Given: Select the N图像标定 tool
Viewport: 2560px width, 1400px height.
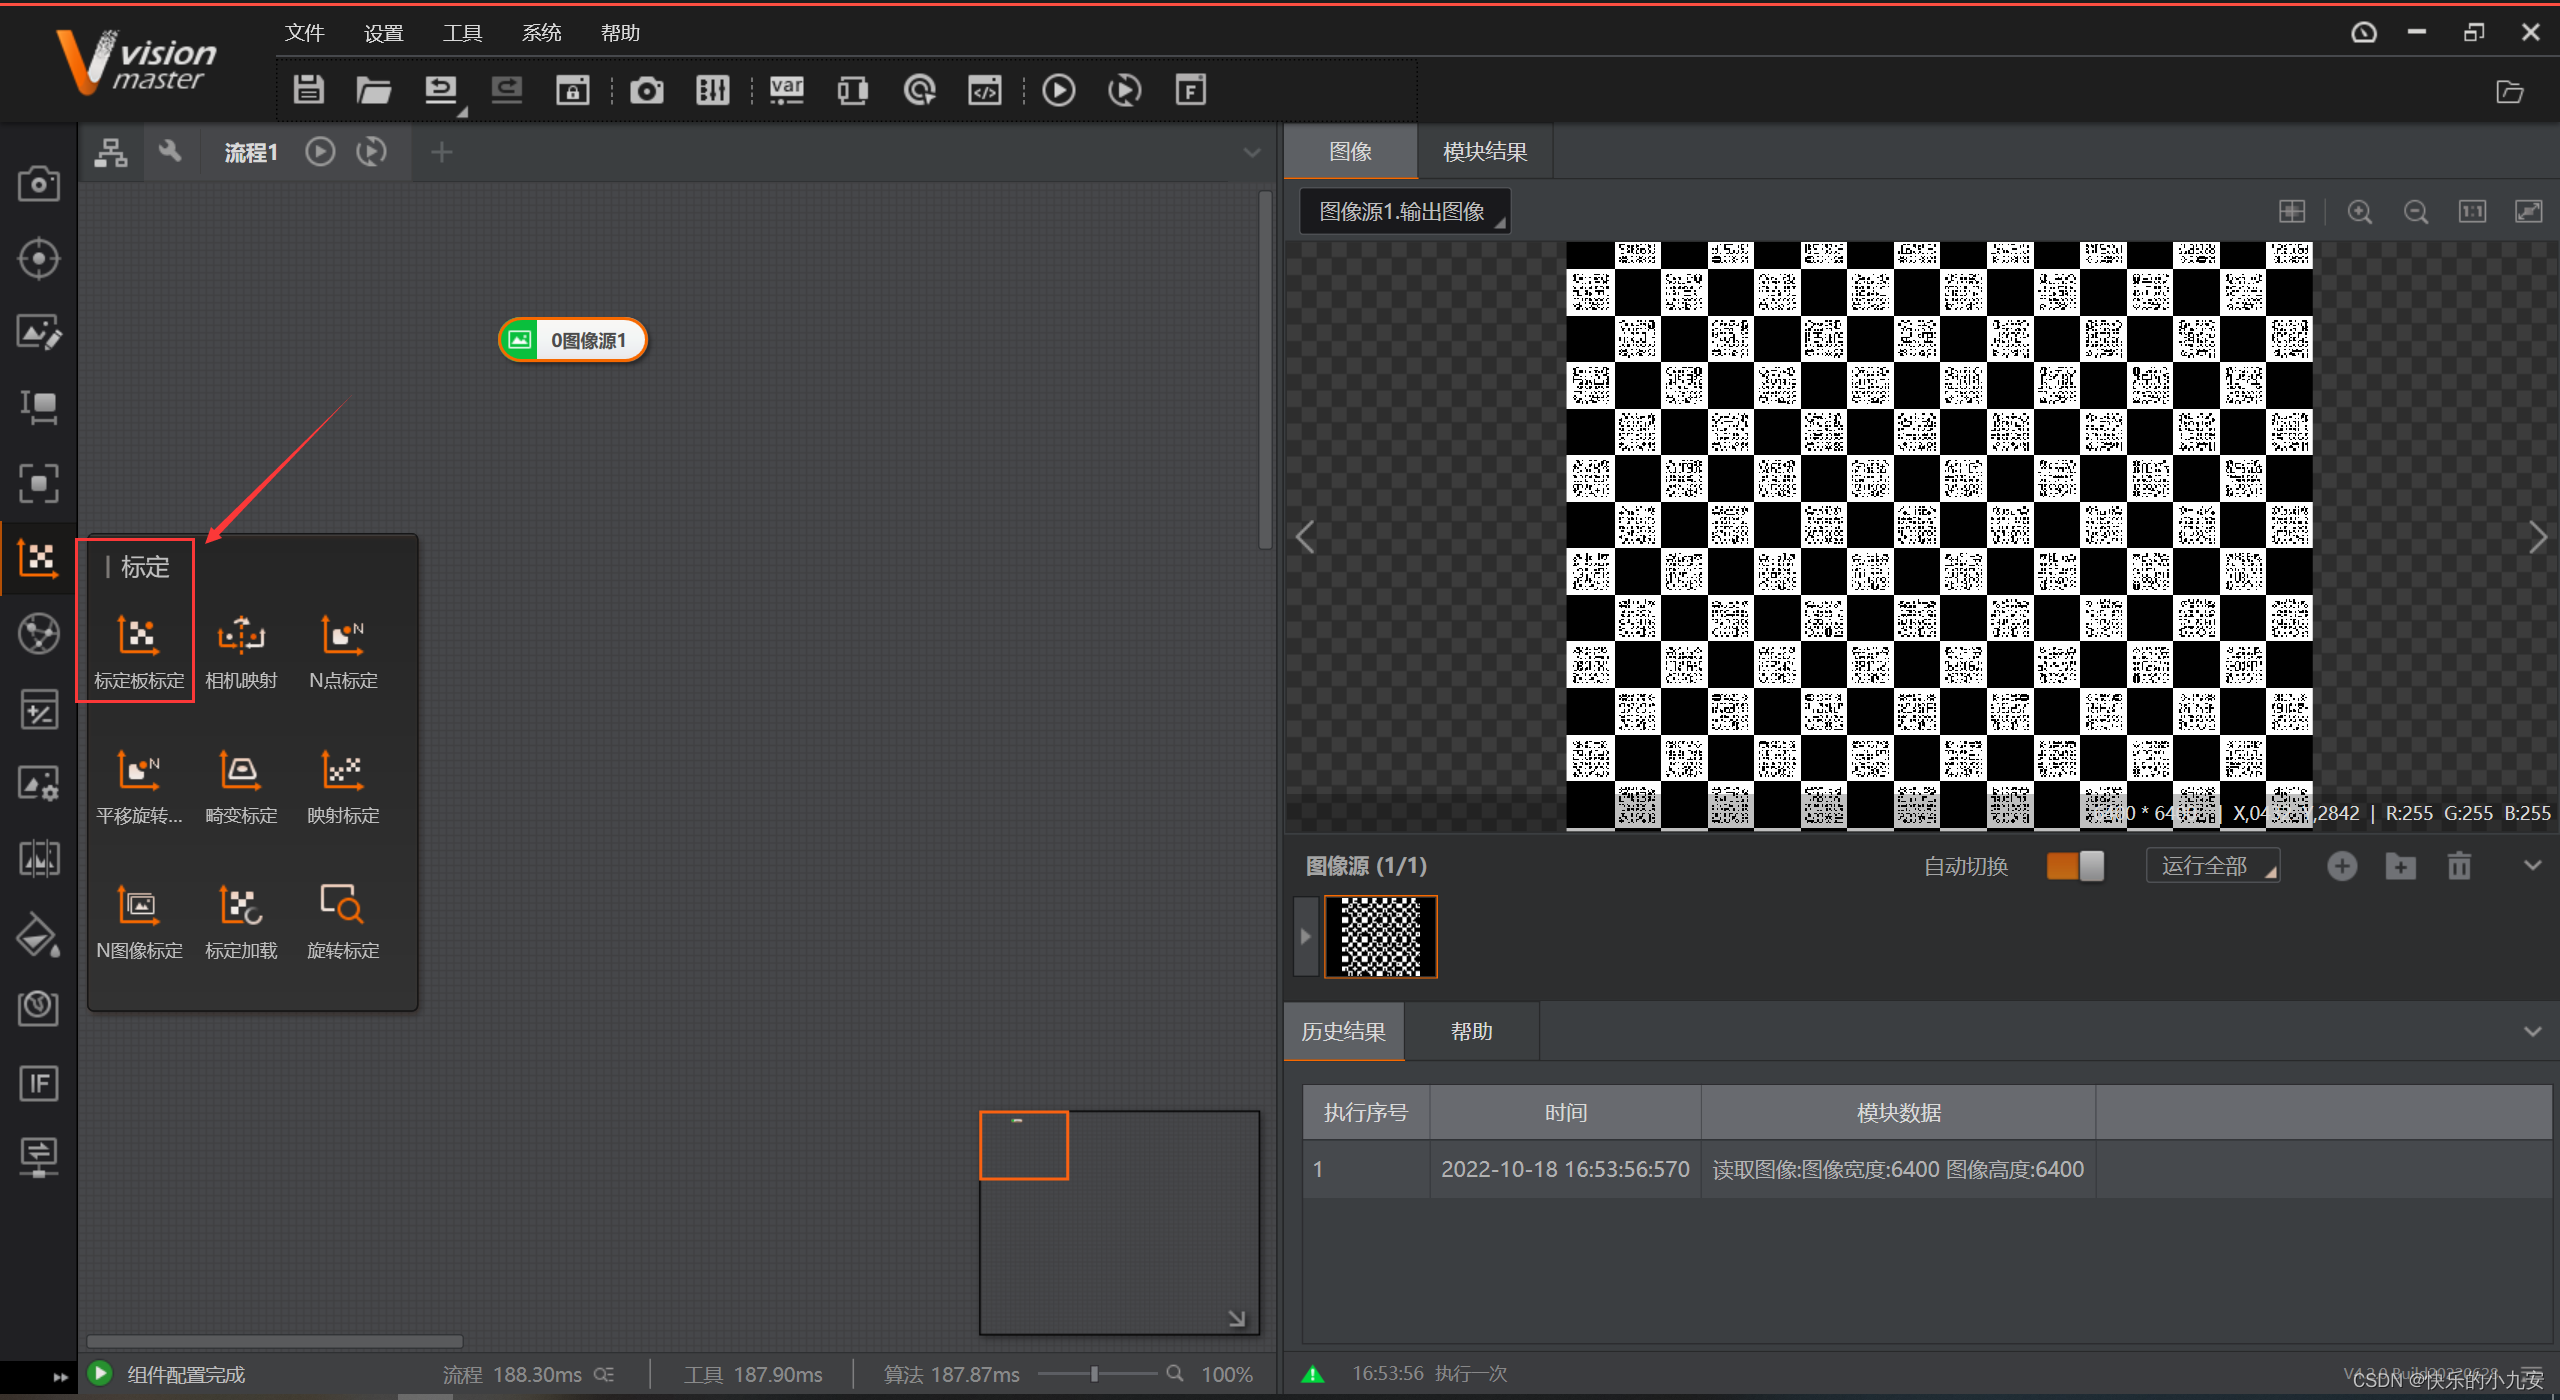Looking at the screenshot, I should pos(139,921).
